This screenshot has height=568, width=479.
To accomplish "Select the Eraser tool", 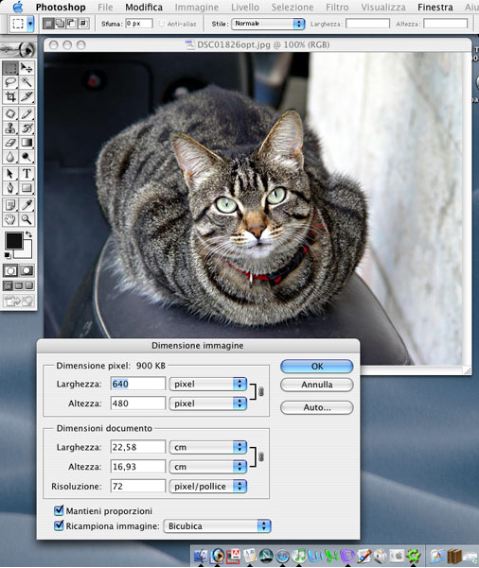I will tap(11, 142).
